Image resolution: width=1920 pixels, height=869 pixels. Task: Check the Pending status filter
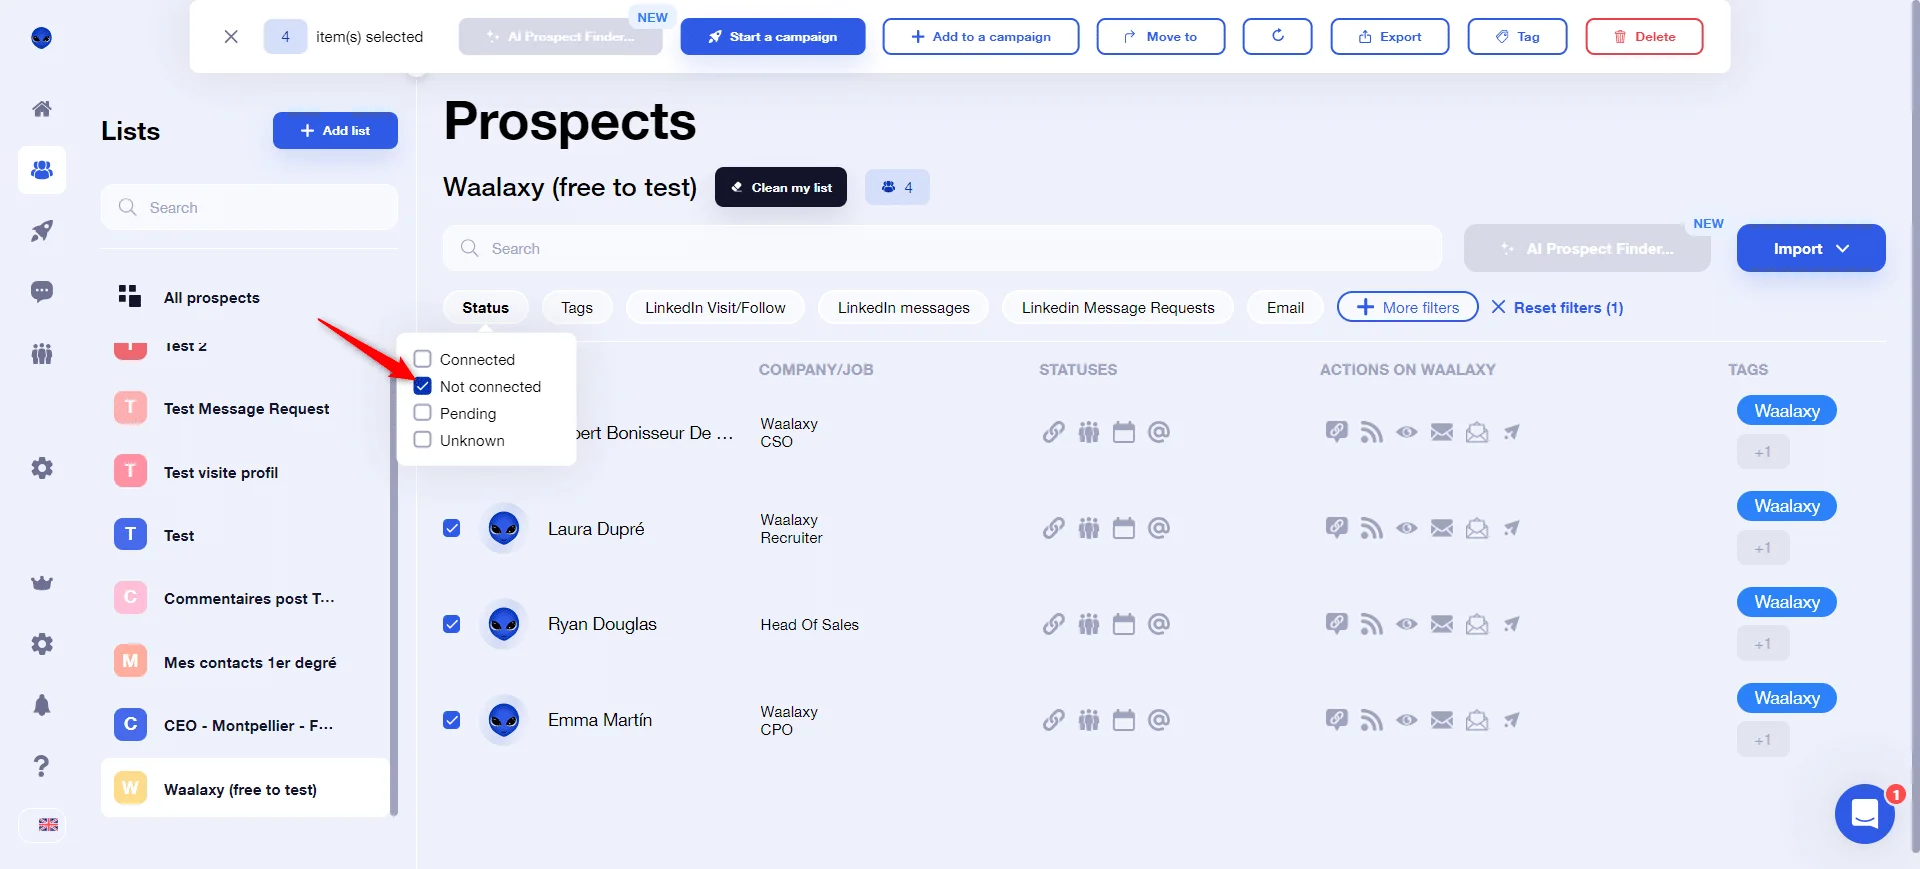click(x=423, y=413)
